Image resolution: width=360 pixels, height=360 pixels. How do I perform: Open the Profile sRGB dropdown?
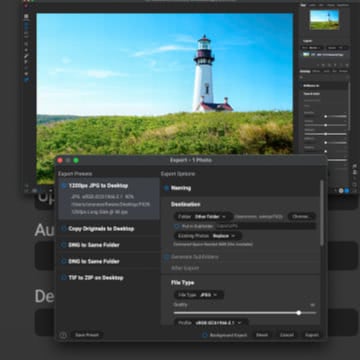pos(211,323)
